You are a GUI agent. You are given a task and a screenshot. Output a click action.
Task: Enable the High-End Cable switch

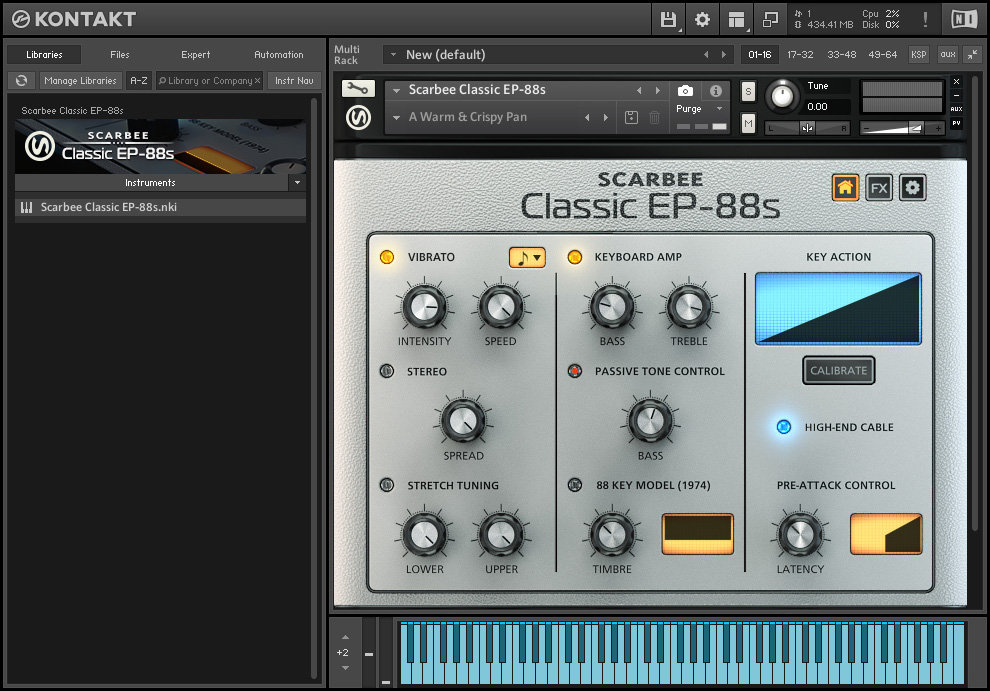click(x=784, y=427)
